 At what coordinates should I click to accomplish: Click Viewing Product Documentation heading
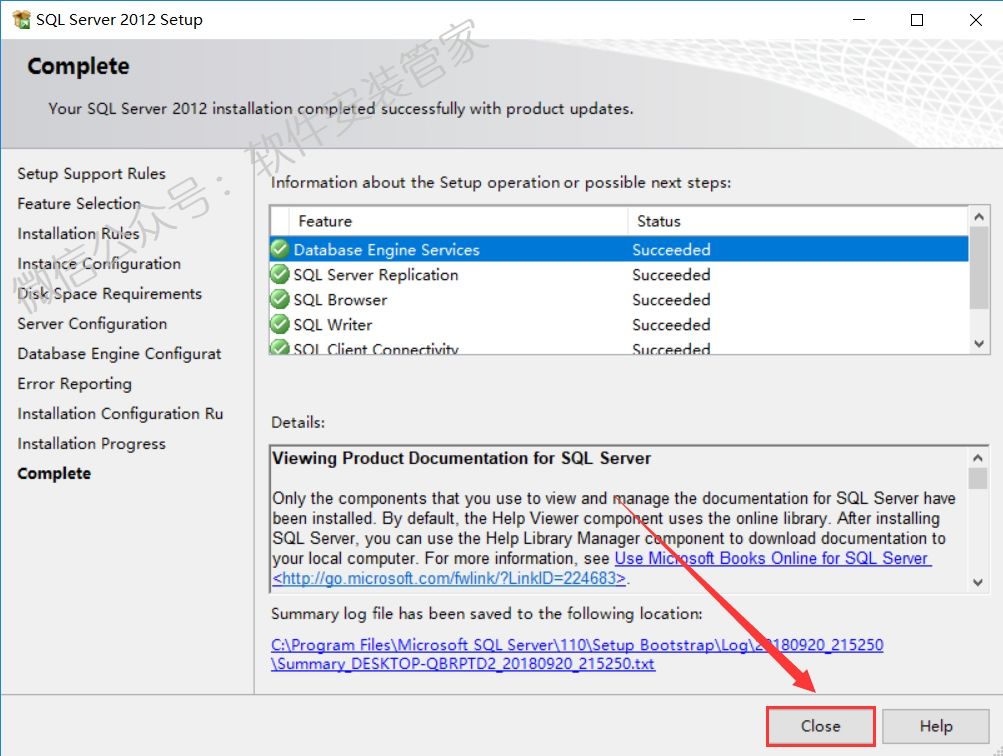(x=461, y=458)
